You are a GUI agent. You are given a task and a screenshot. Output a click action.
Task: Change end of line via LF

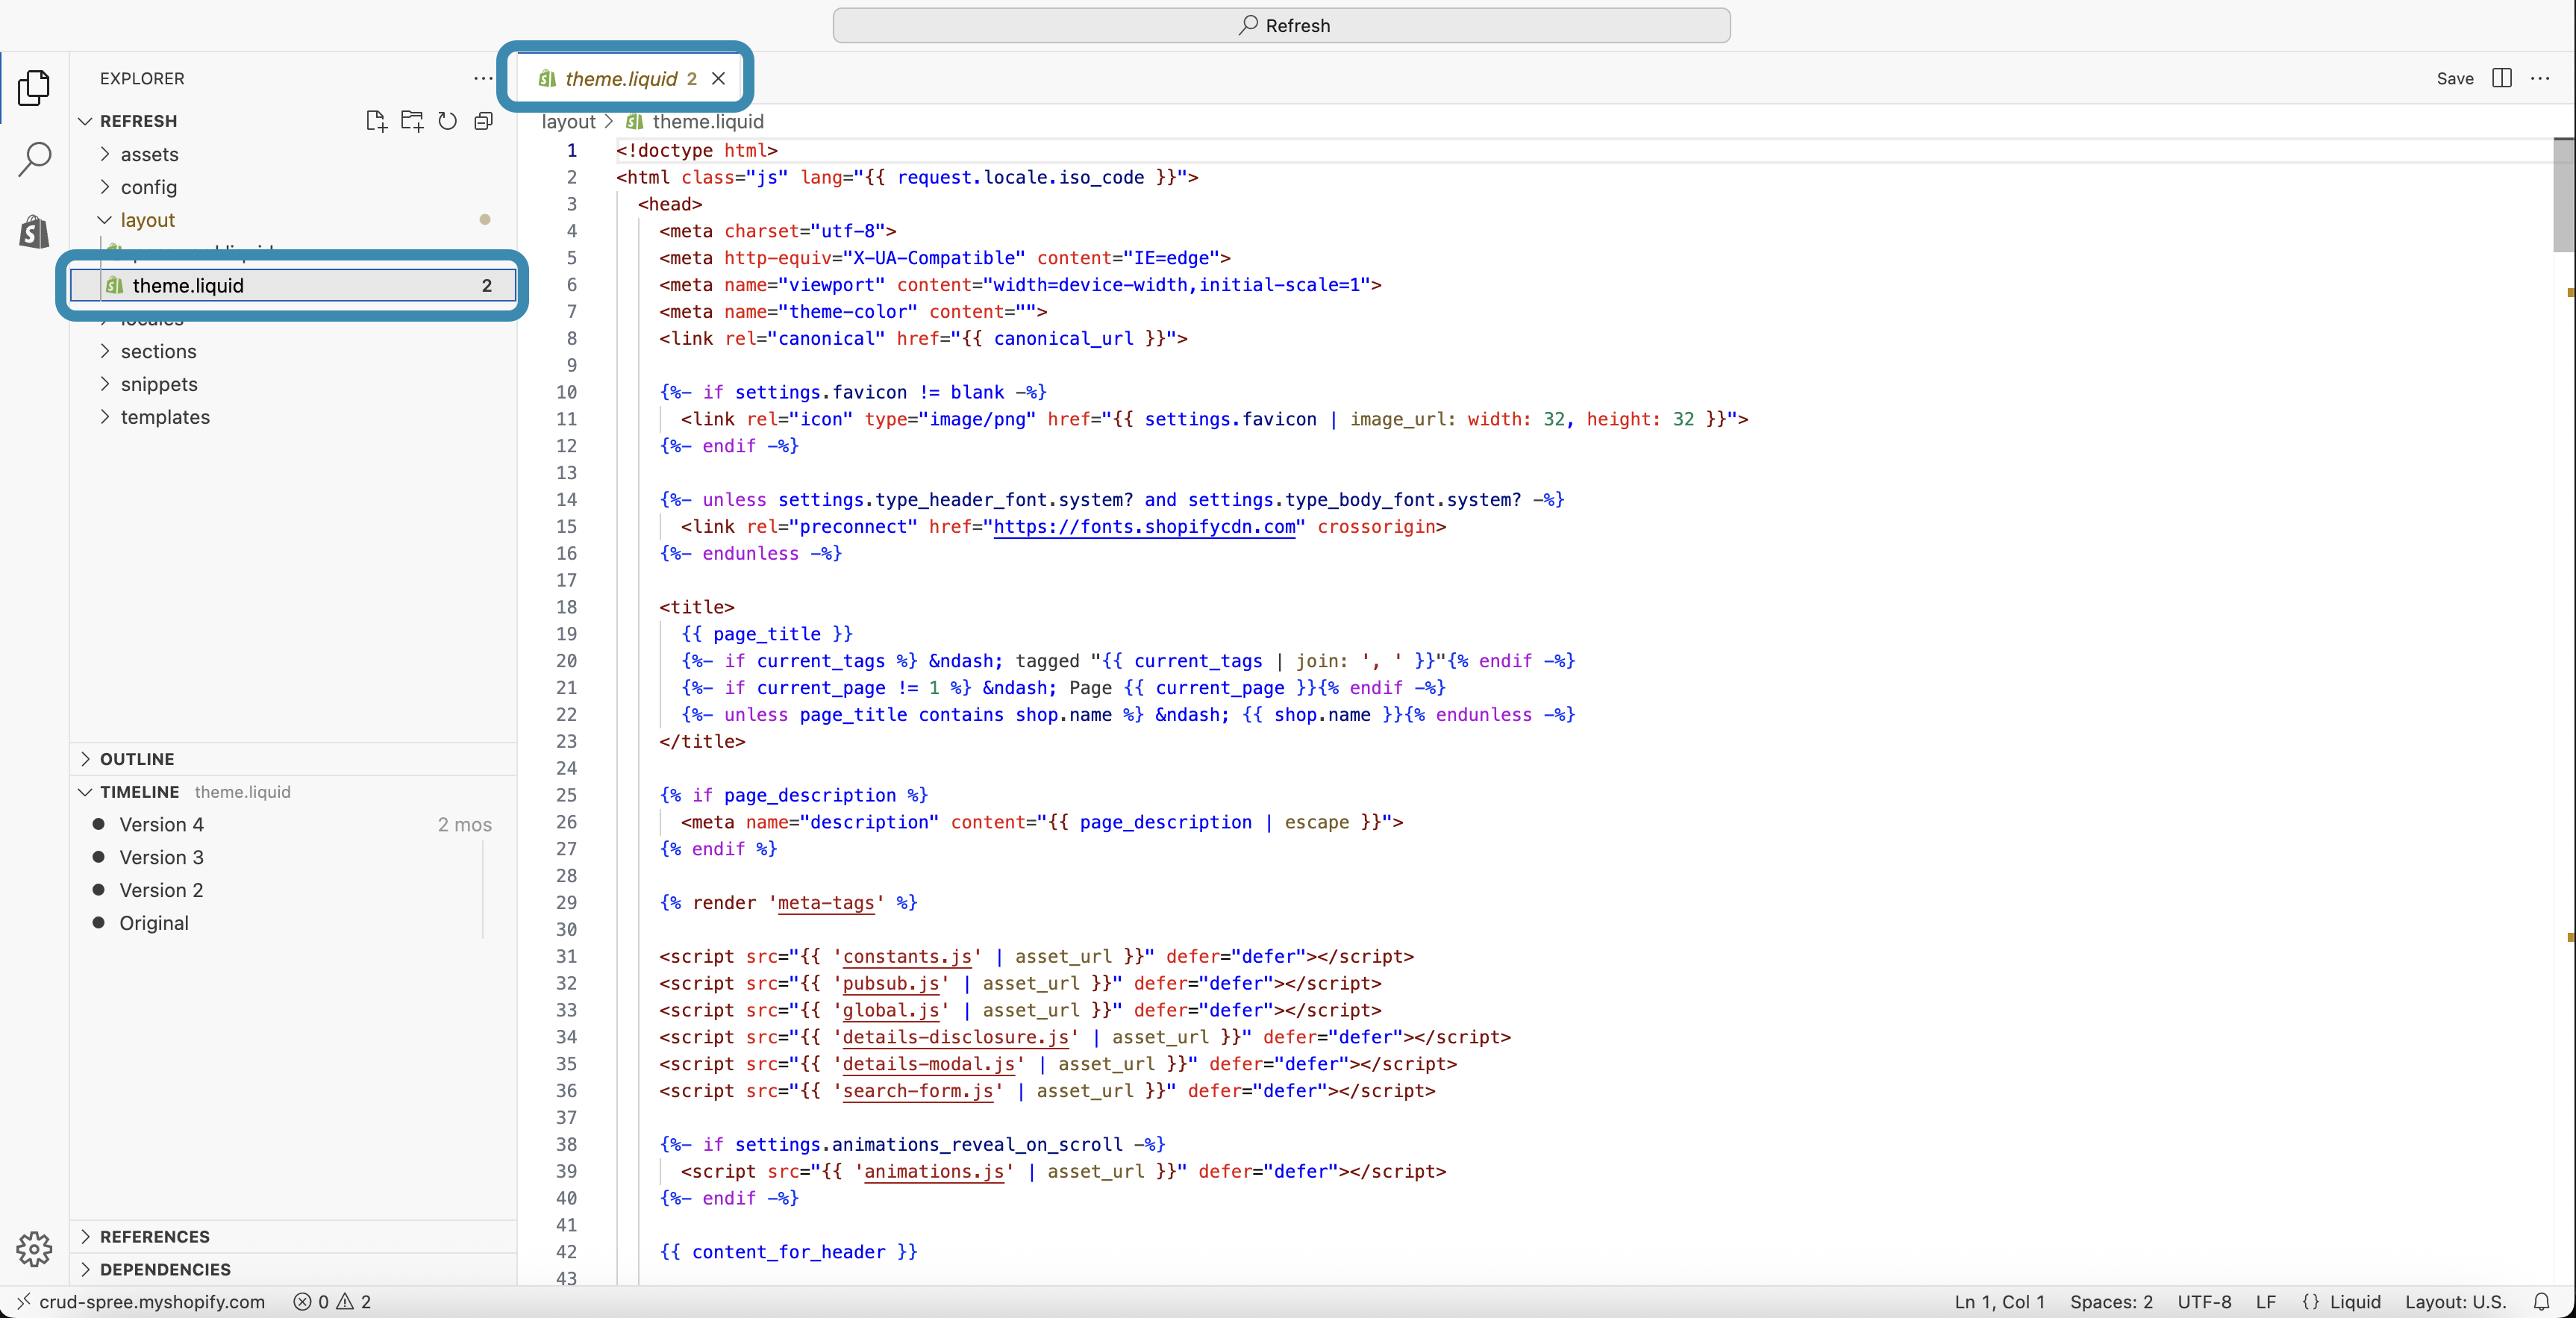(x=2266, y=1302)
